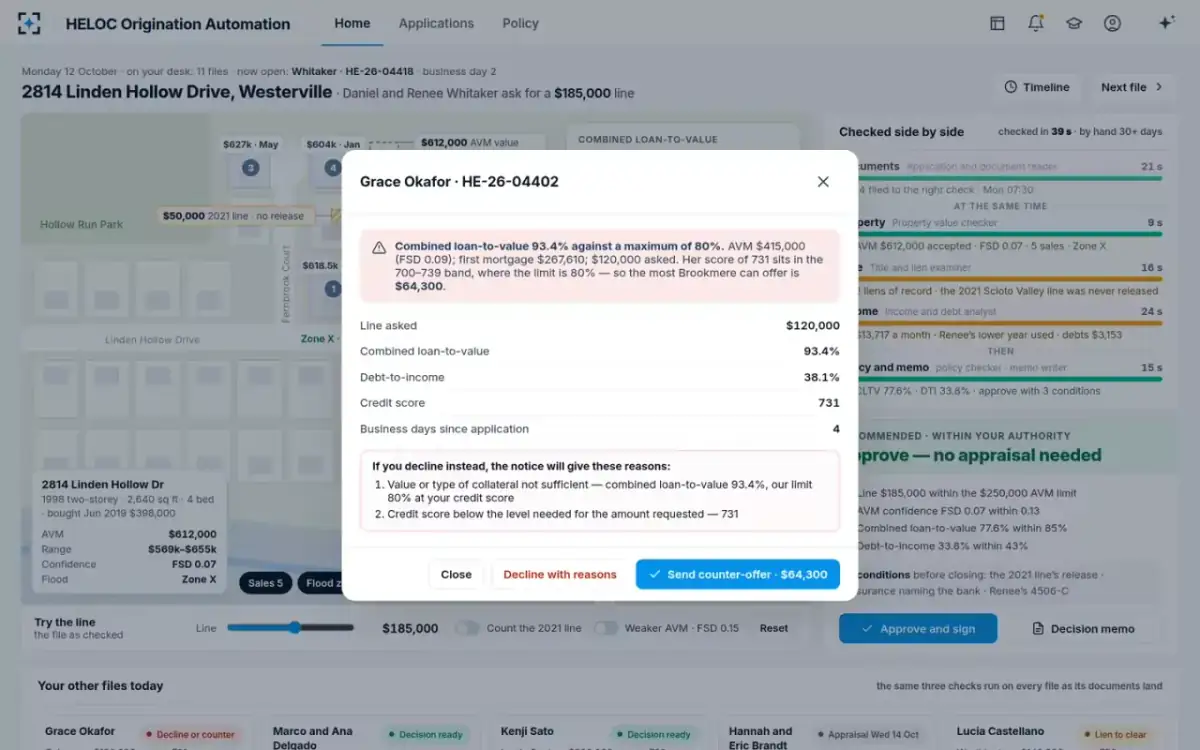
Task: Open the Policy tab
Action: coord(520,23)
